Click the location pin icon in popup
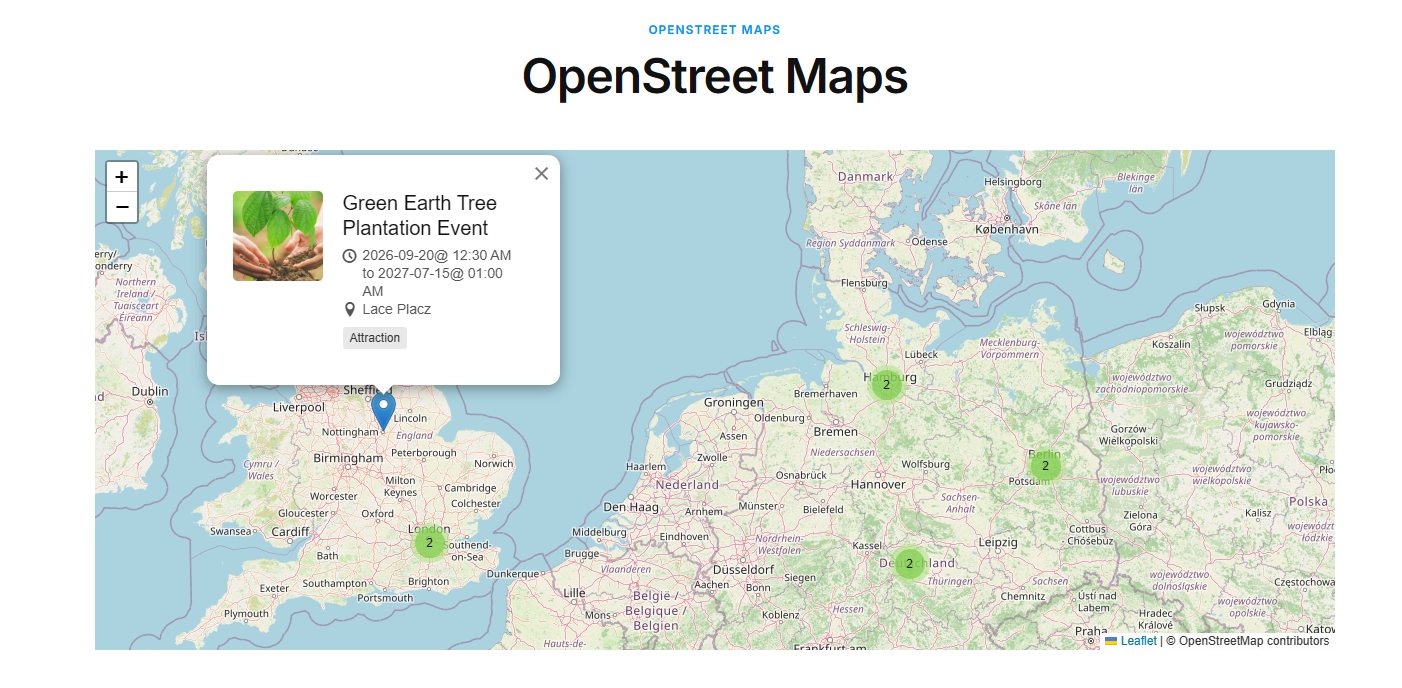The height and width of the screenshot is (688, 1402). coord(349,310)
